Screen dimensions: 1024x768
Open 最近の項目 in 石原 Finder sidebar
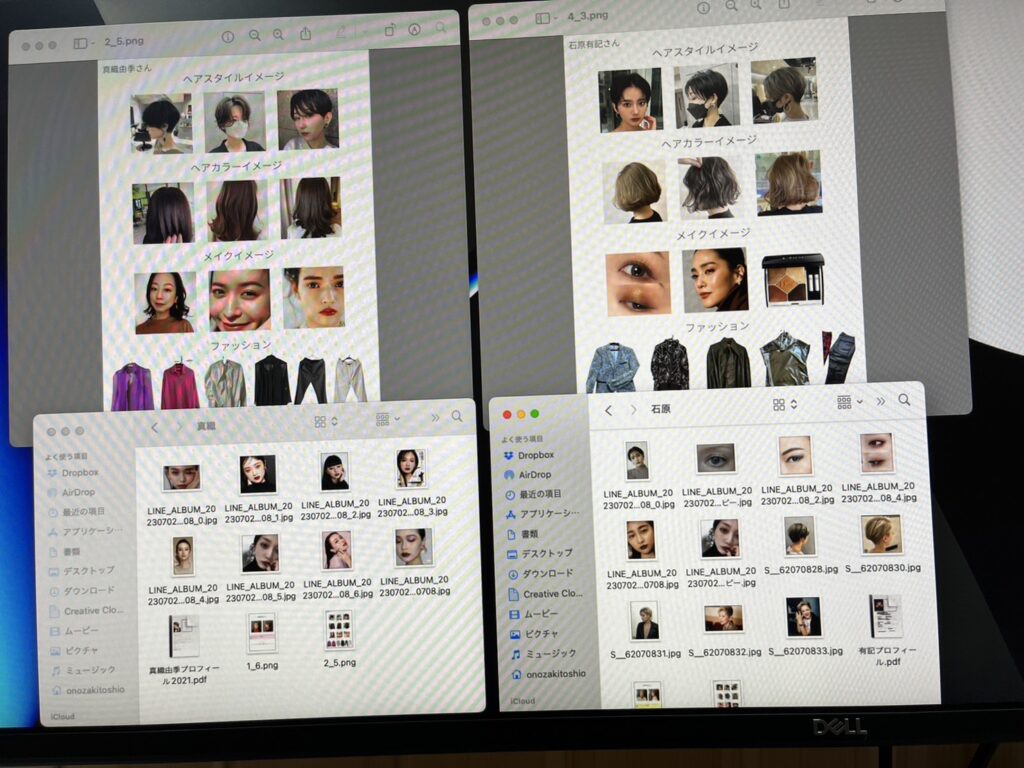pyautogui.click(x=534, y=494)
